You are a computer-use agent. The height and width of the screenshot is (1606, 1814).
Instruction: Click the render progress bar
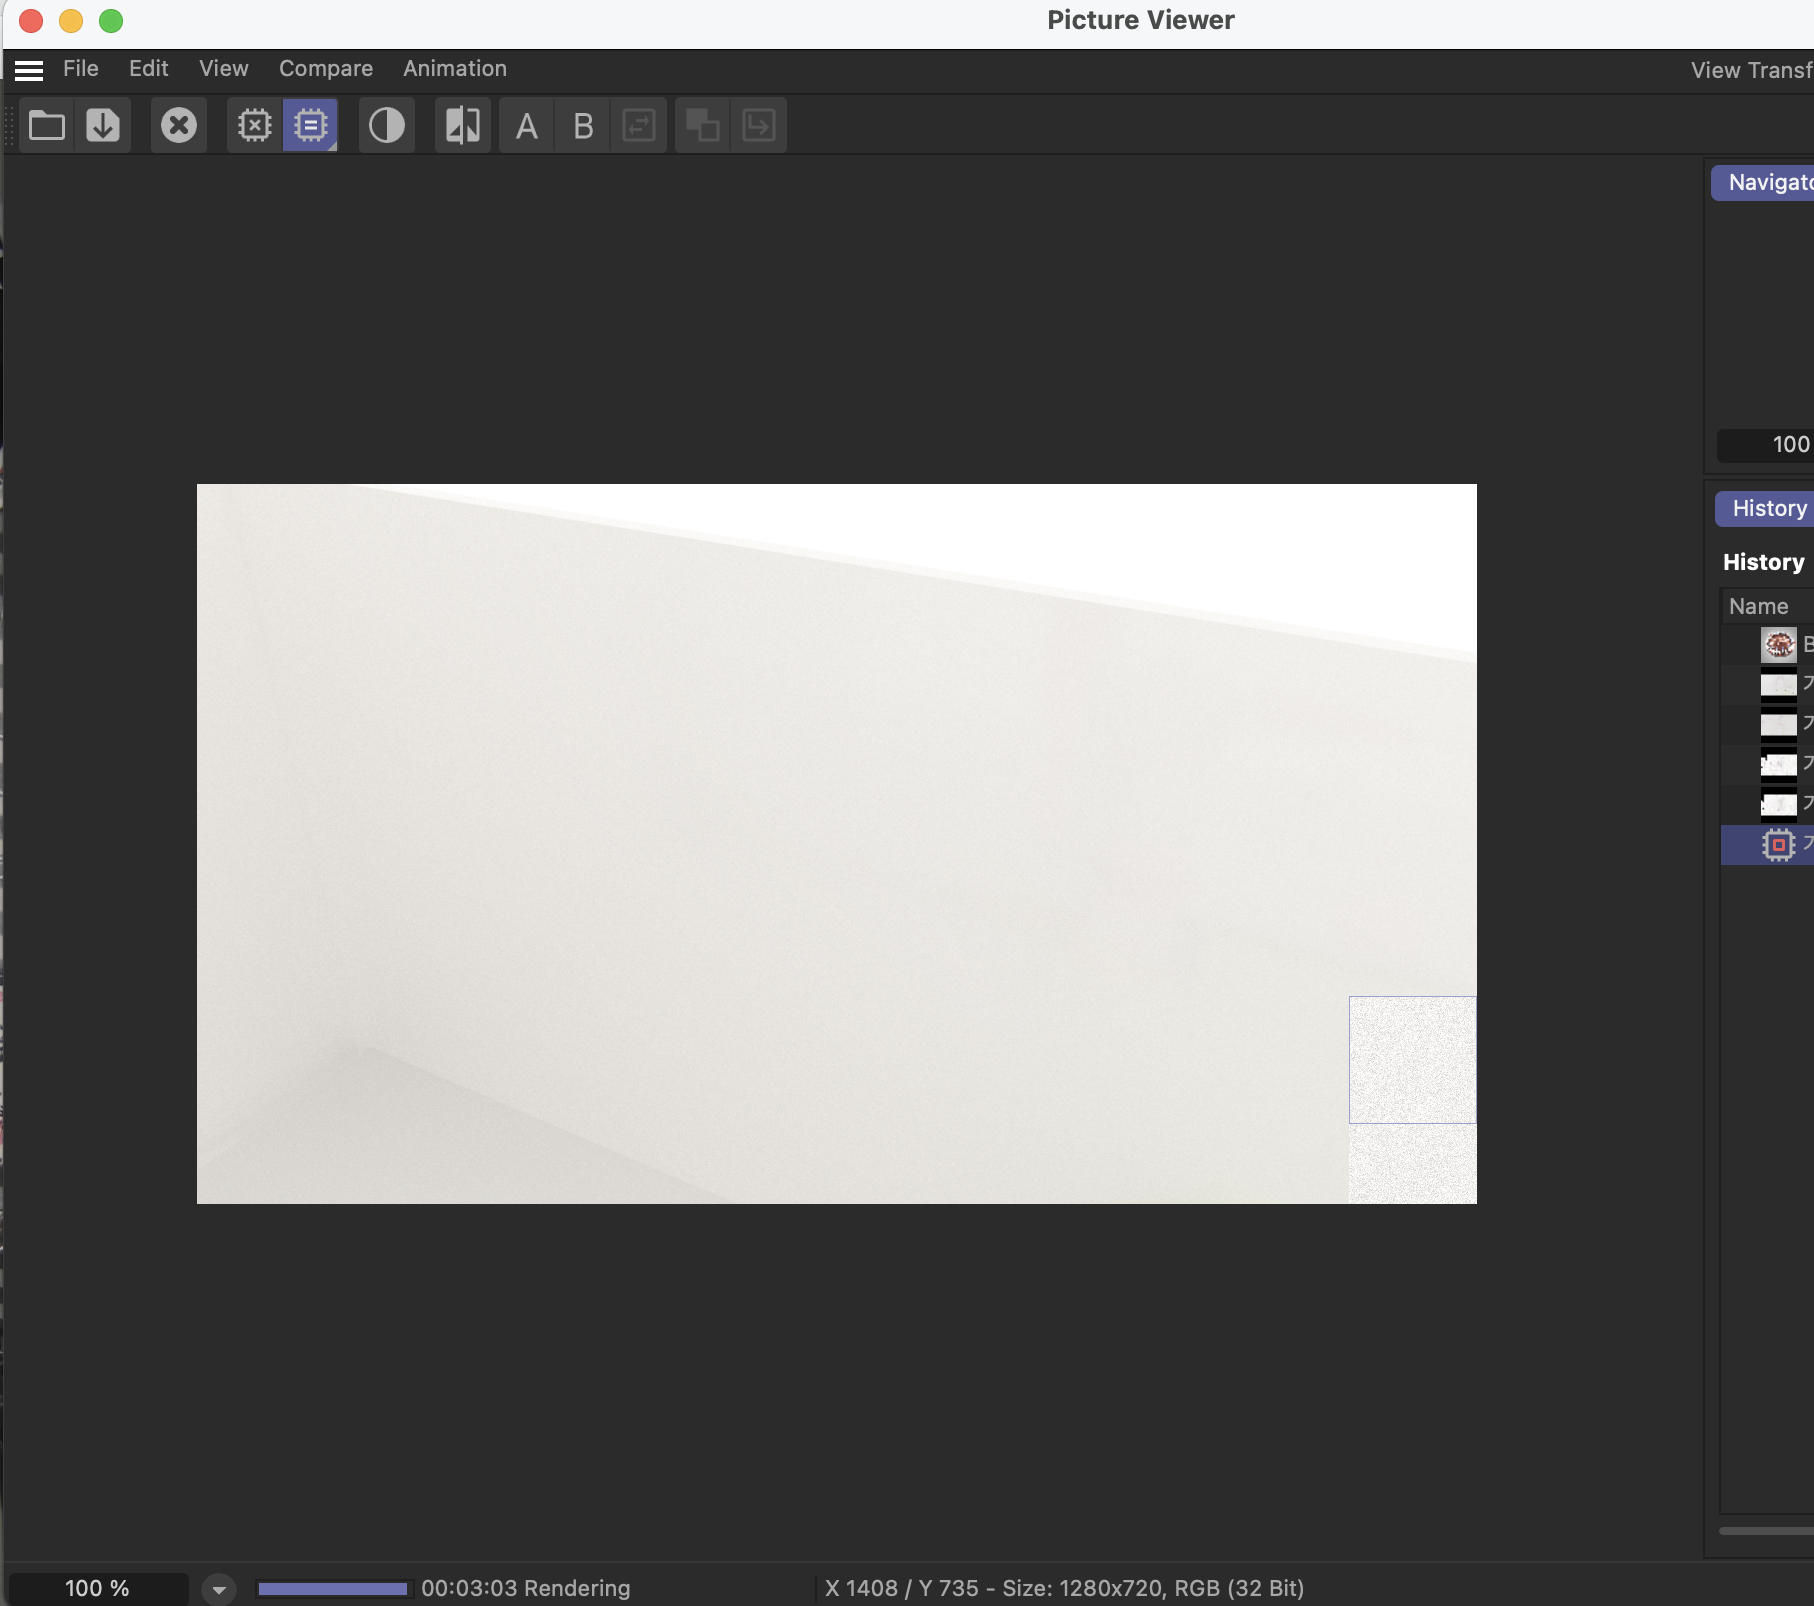point(333,1589)
